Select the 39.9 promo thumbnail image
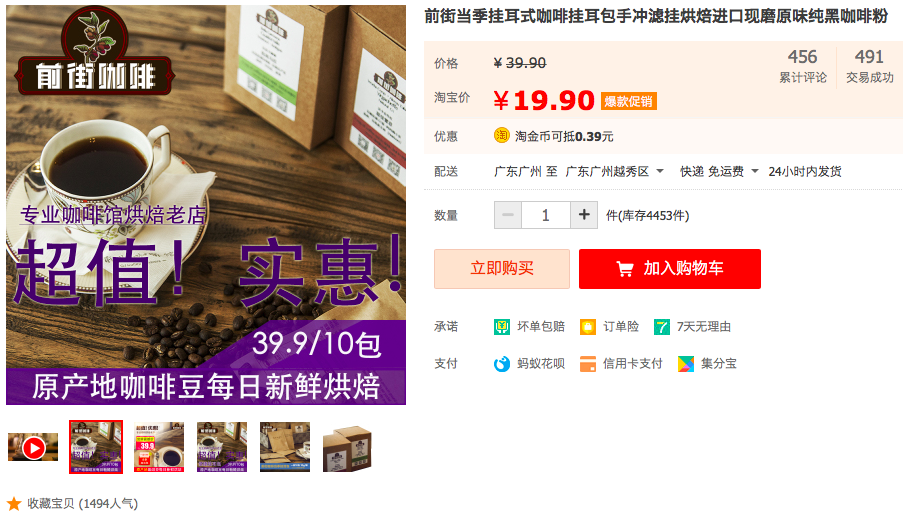 pyautogui.click(x=159, y=448)
